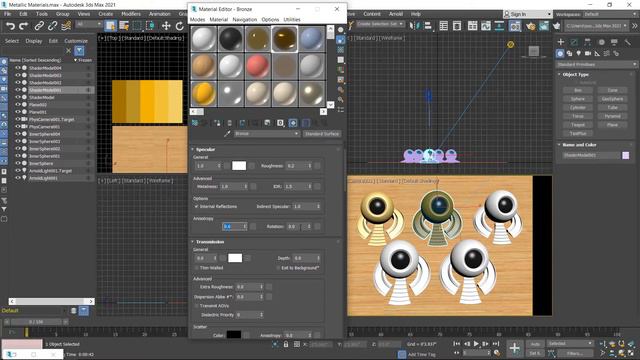Click the Standard Surface material type button
This screenshot has width=640, height=360.
pyautogui.click(x=322, y=133)
